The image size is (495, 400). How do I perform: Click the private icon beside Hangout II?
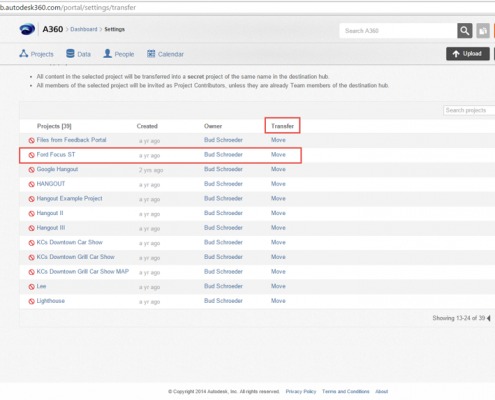point(32,214)
